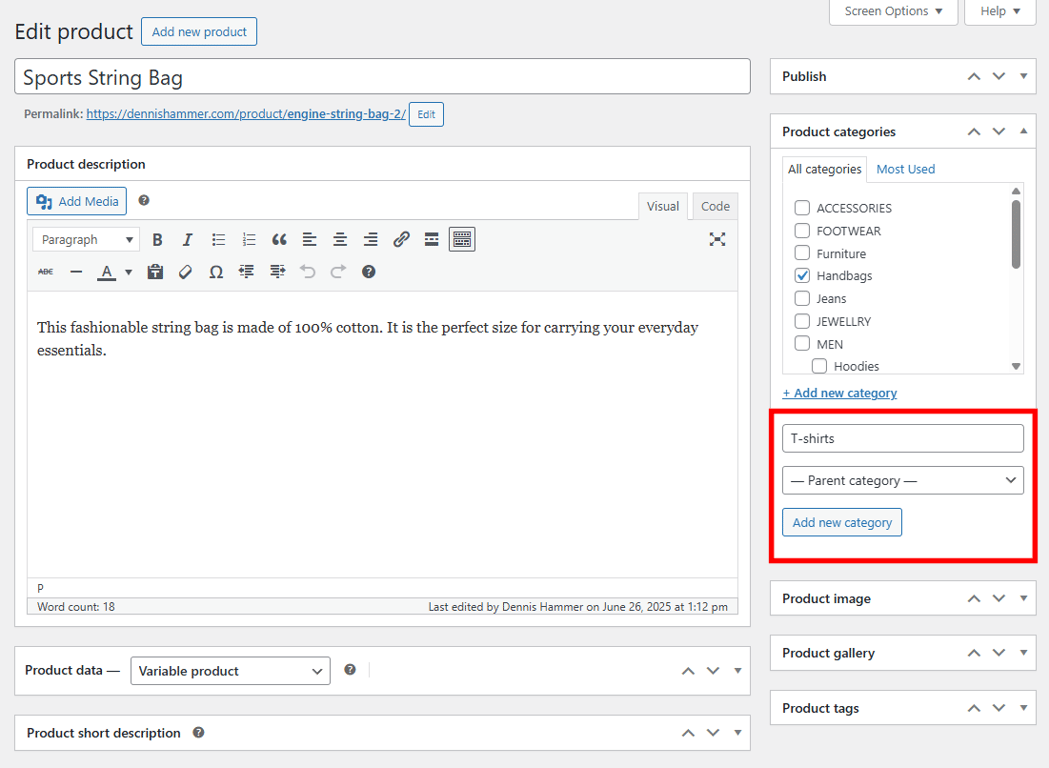Toggle bold formatting in the editor

[x=157, y=239]
